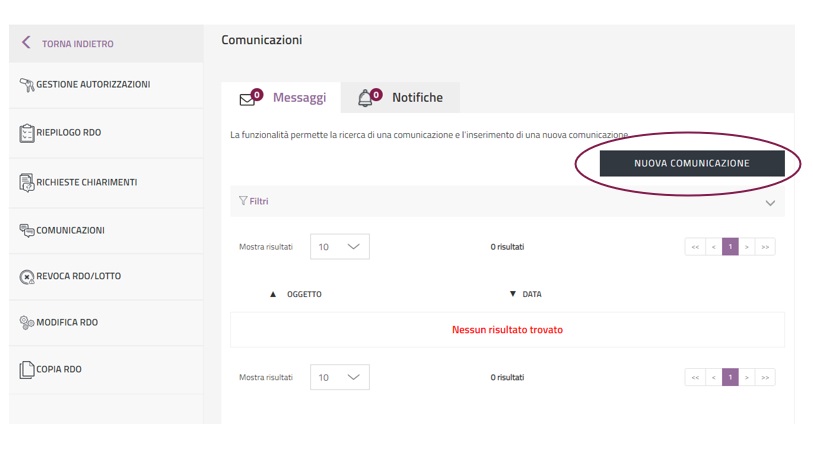
Task: Open top Mostra risultati dropdown
Action: 340,247
